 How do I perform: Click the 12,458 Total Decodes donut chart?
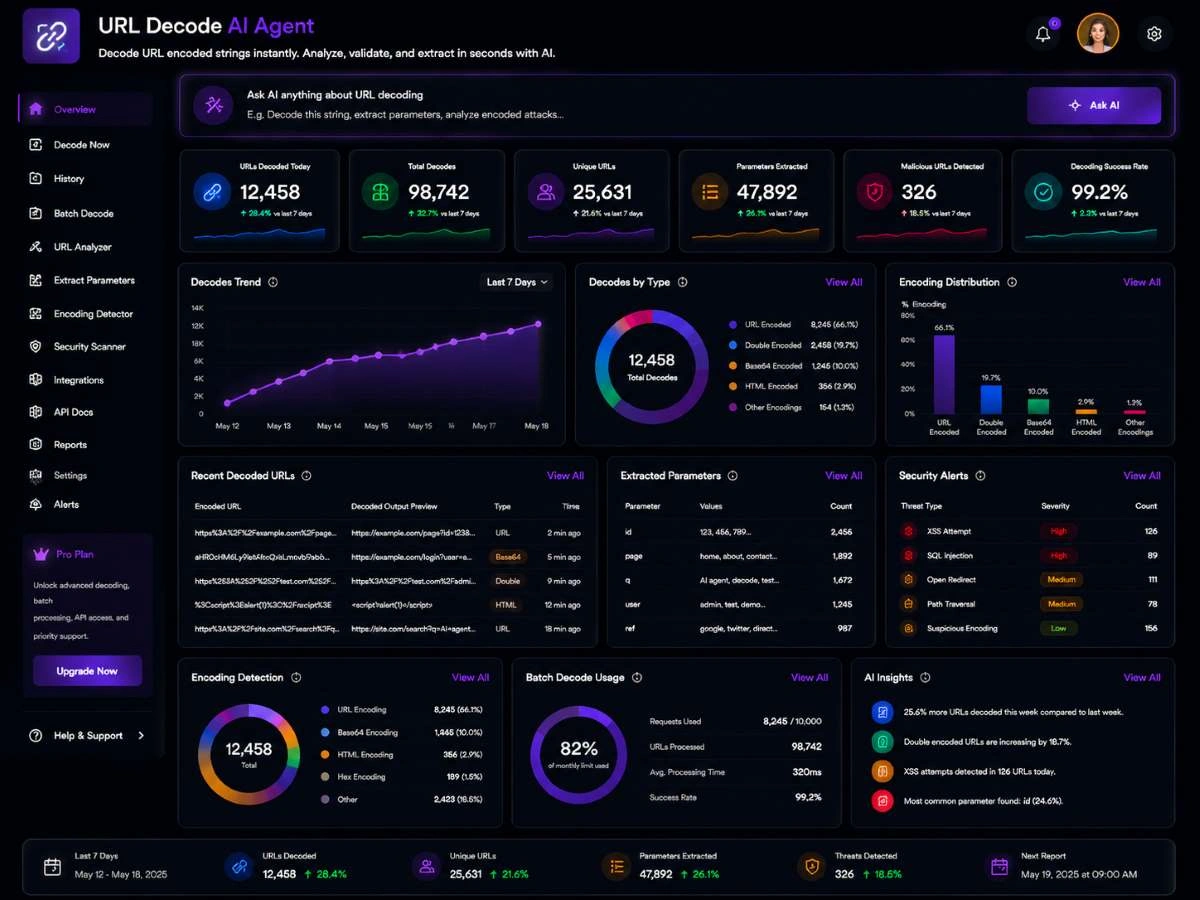[651, 366]
